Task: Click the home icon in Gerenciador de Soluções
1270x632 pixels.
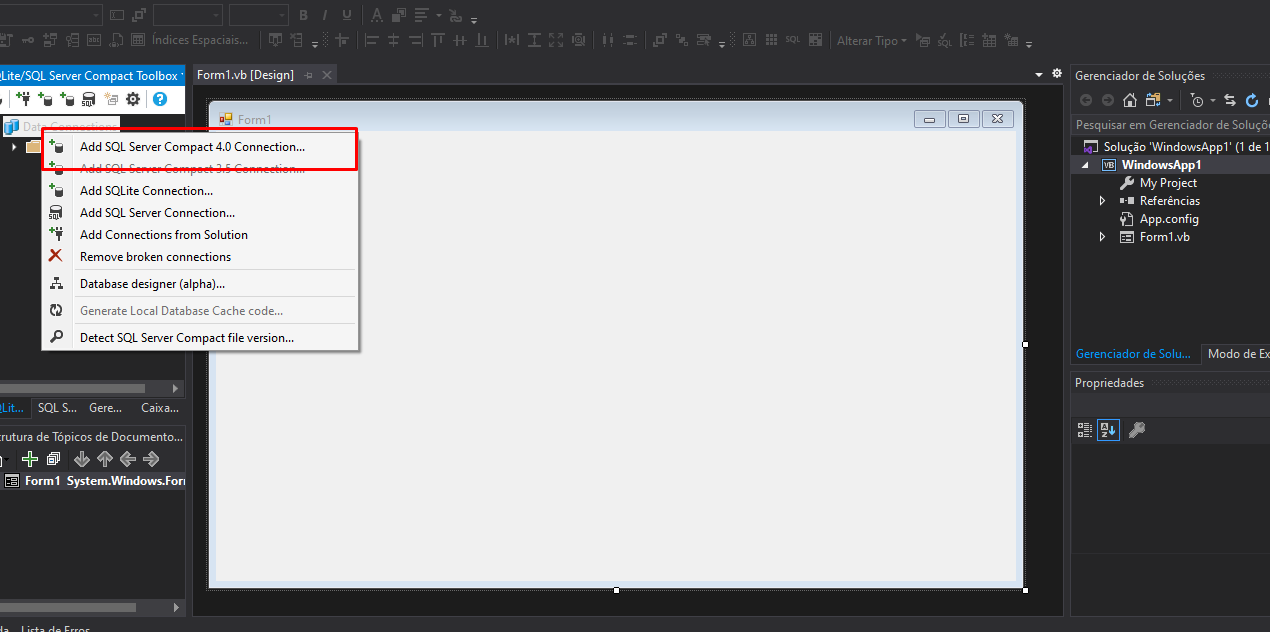Action: point(1130,100)
